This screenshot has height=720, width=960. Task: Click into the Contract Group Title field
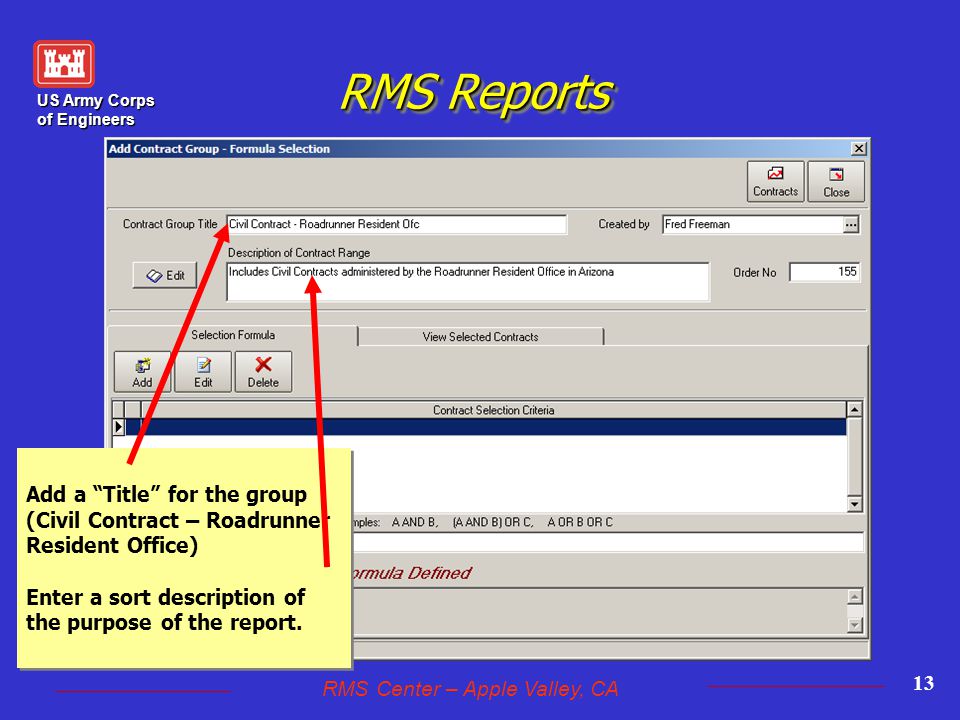[397, 224]
